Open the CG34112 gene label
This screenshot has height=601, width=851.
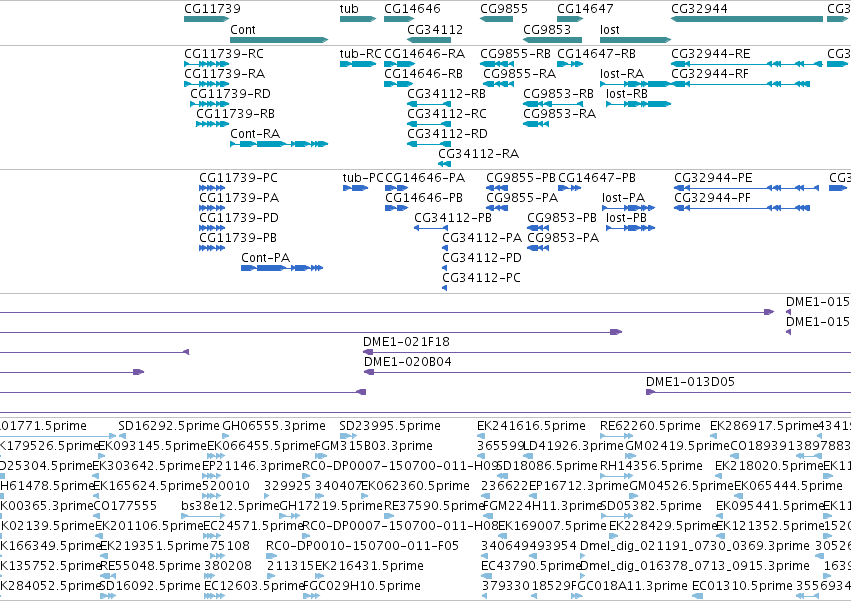tap(435, 29)
